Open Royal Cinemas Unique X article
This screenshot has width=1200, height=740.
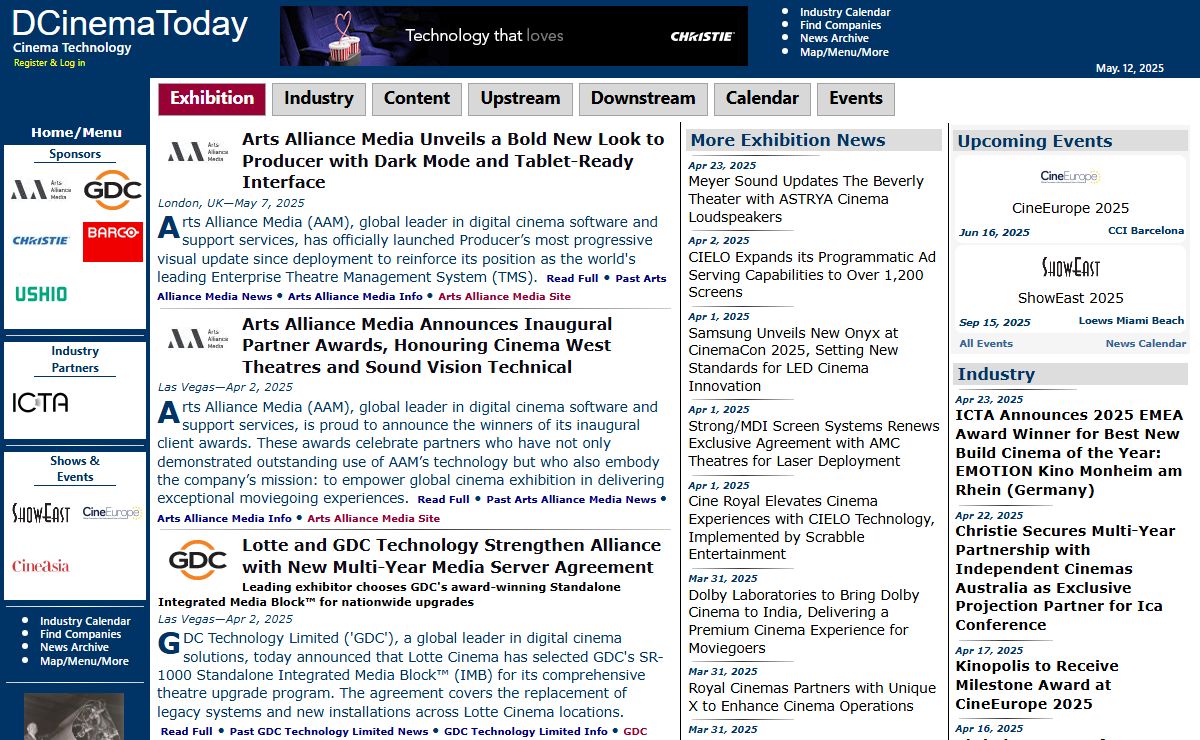pyautogui.click(x=812, y=697)
